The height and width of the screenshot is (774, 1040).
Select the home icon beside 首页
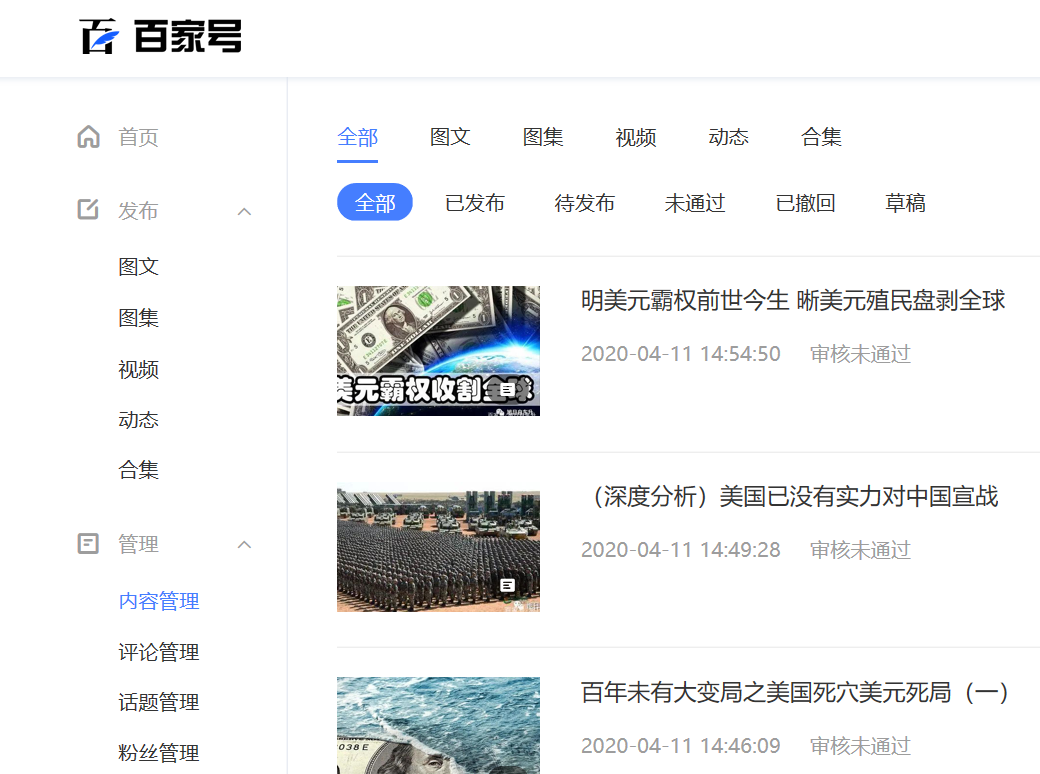[88, 137]
